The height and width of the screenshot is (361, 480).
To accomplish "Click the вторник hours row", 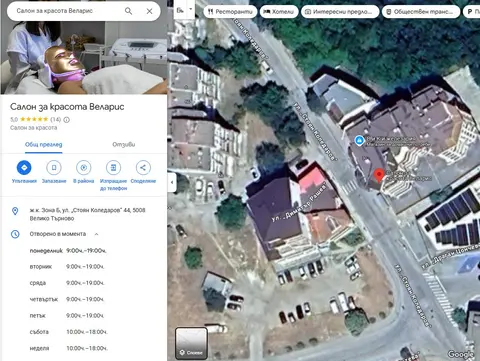I will (x=67, y=267).
